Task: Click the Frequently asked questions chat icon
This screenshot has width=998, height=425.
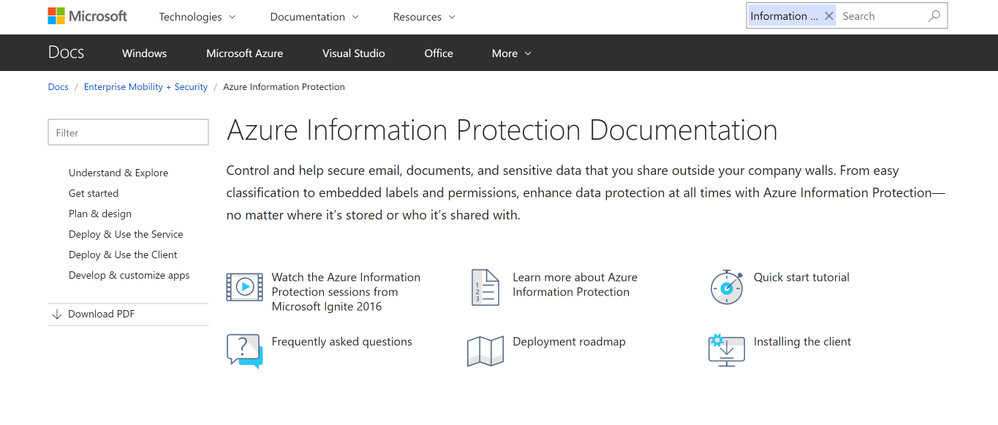Action: pos(244,350)
